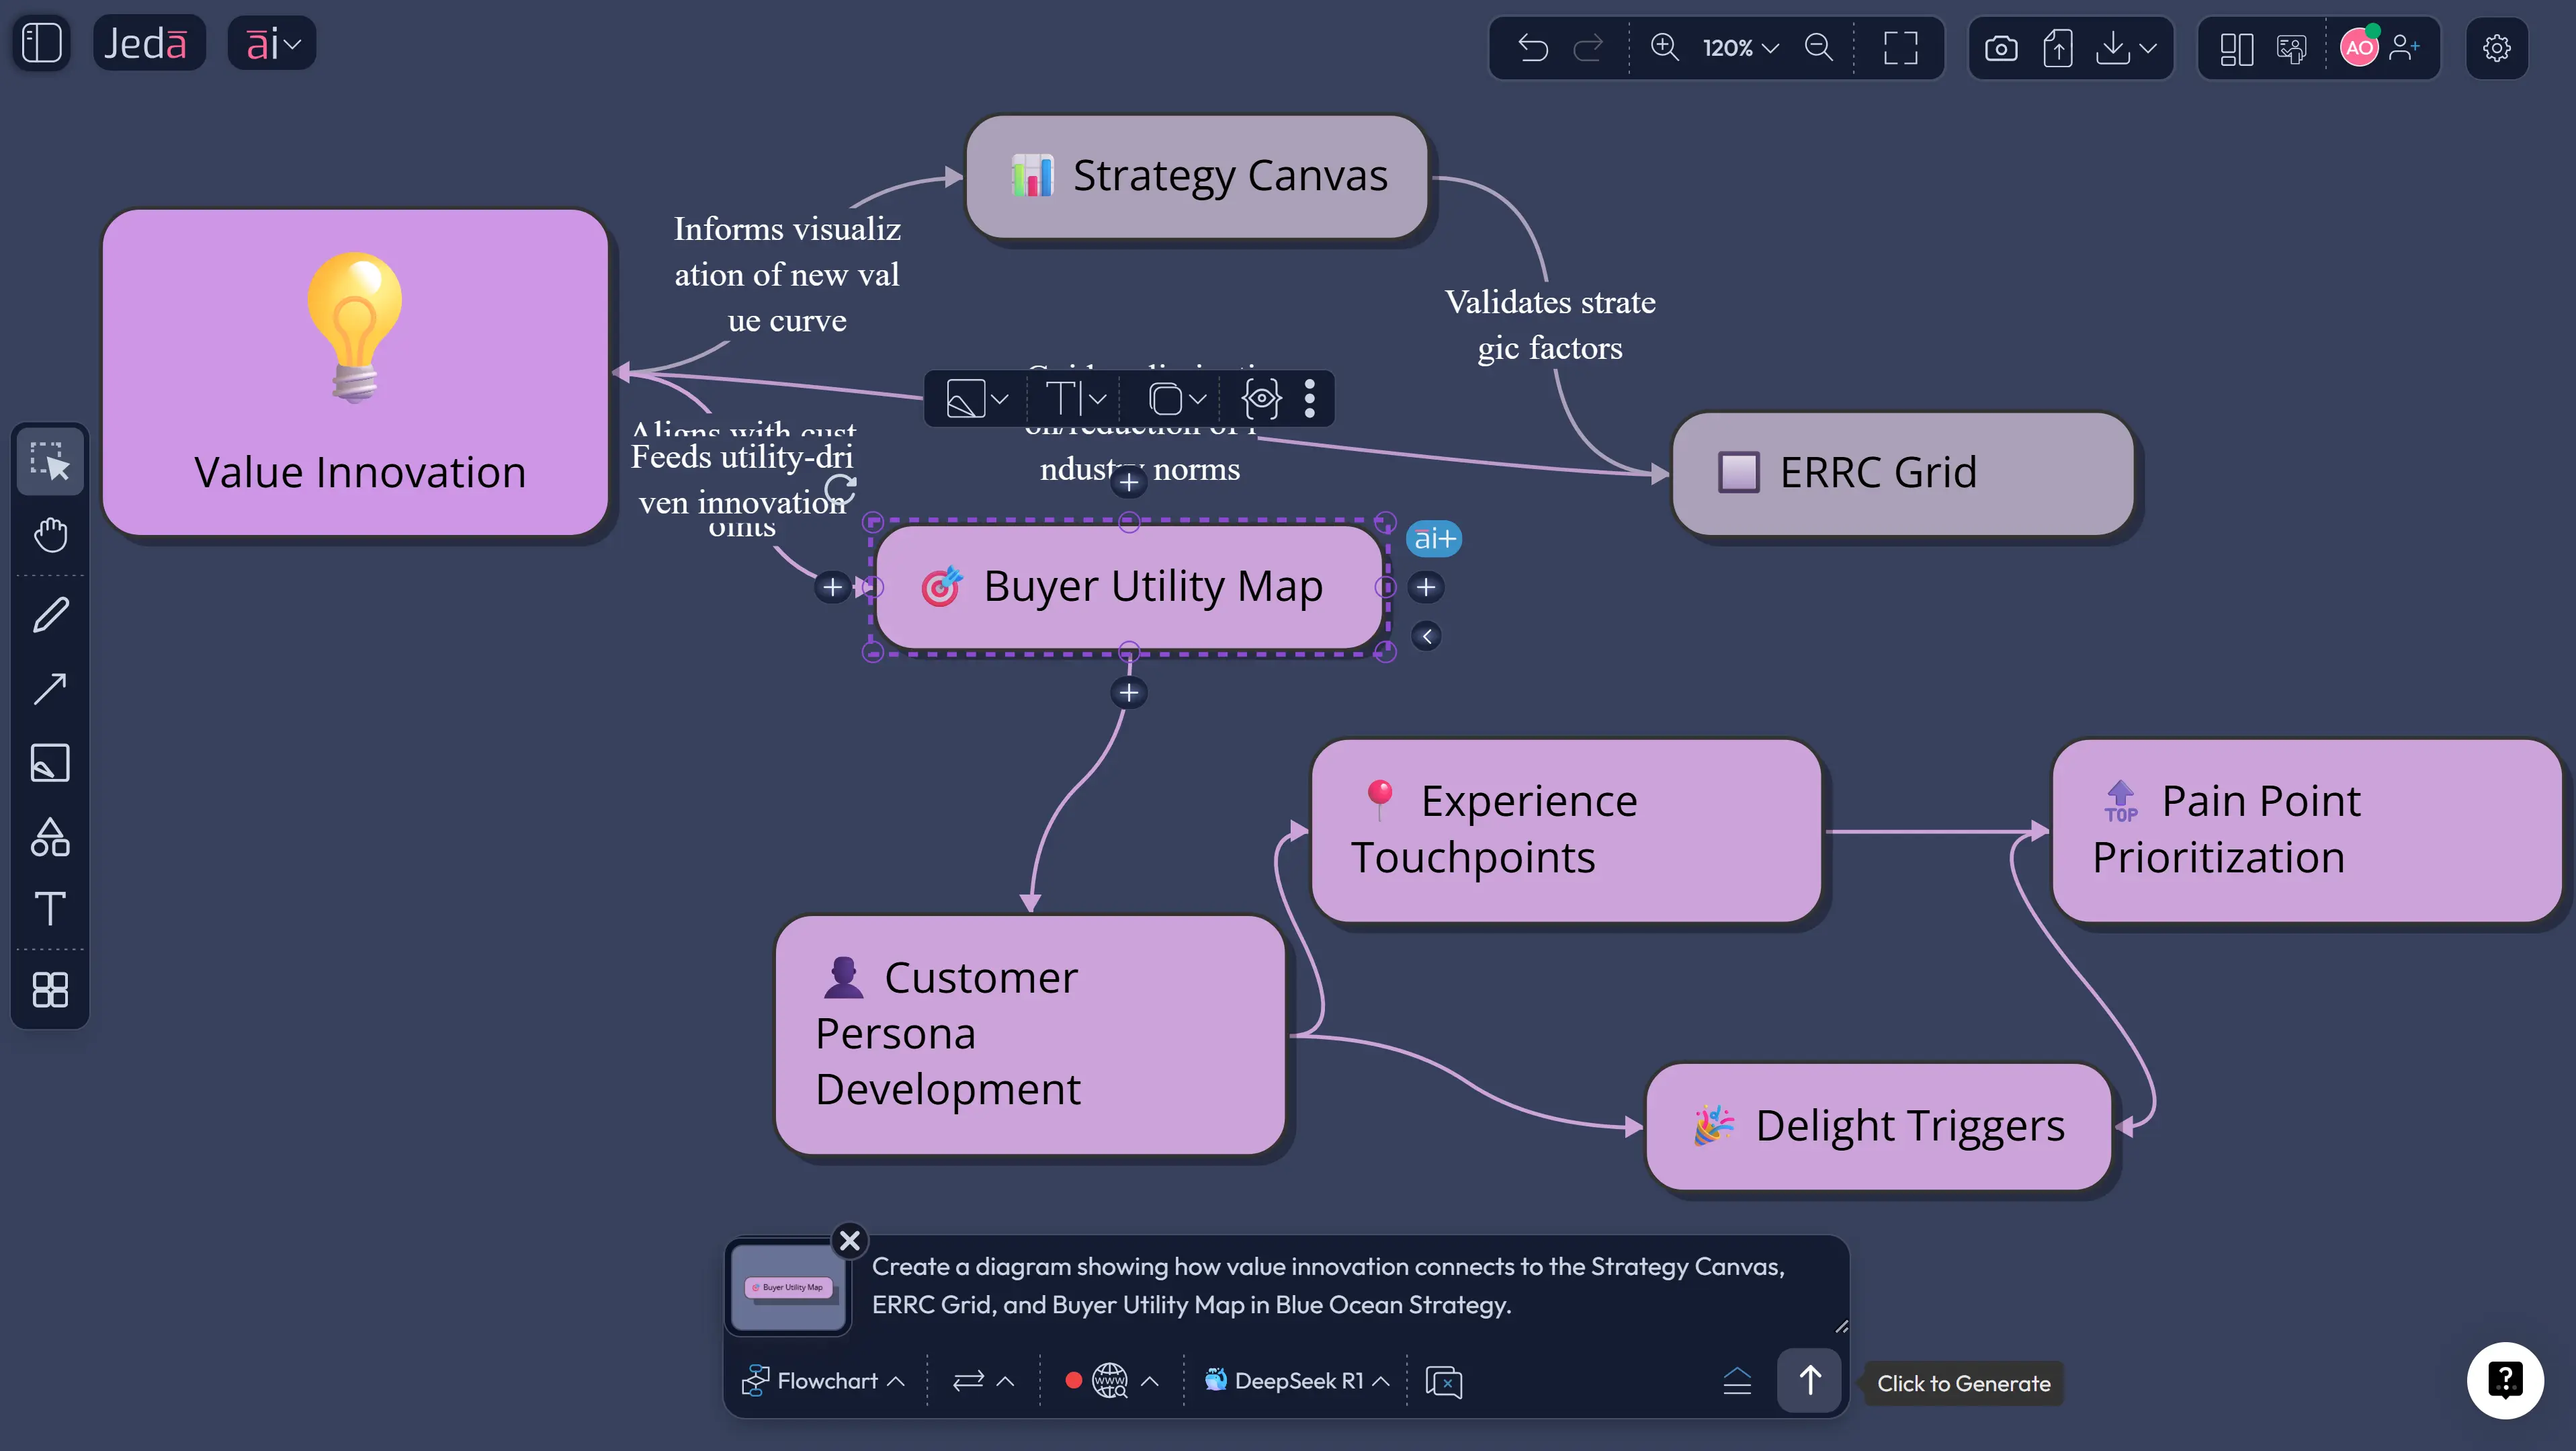Open the zoom level 120% dropdown
The width and height of the screenshot is (2576, 1451).
[x=1740, y=47]
